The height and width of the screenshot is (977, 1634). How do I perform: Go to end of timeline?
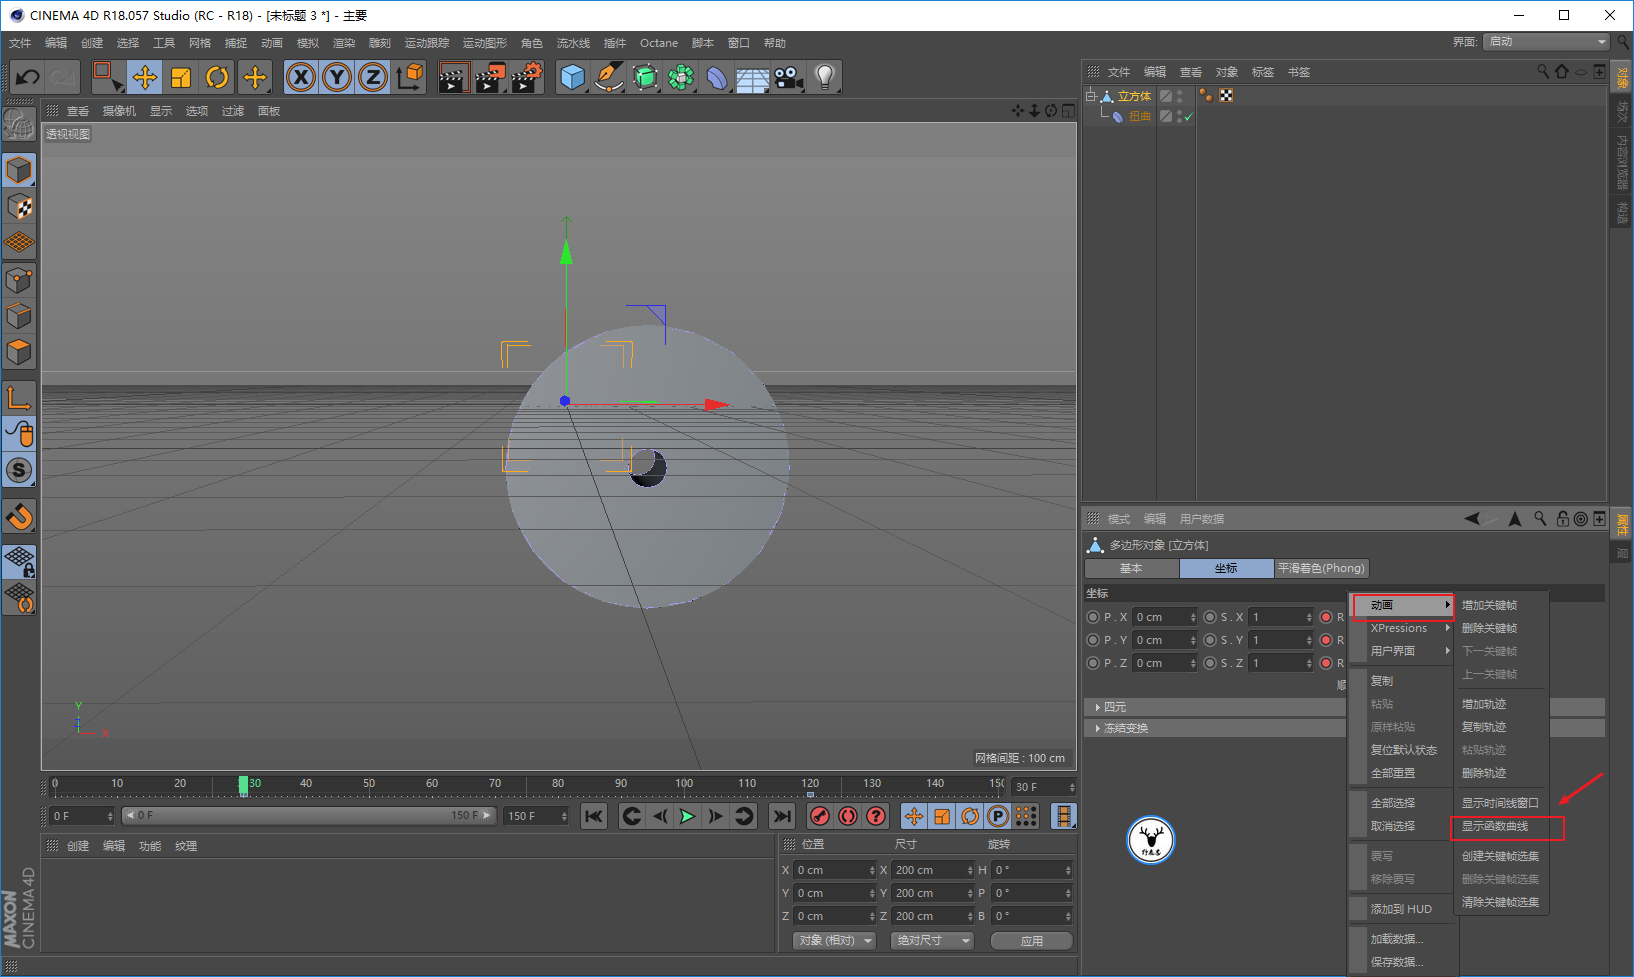click(x=782, y=816)
